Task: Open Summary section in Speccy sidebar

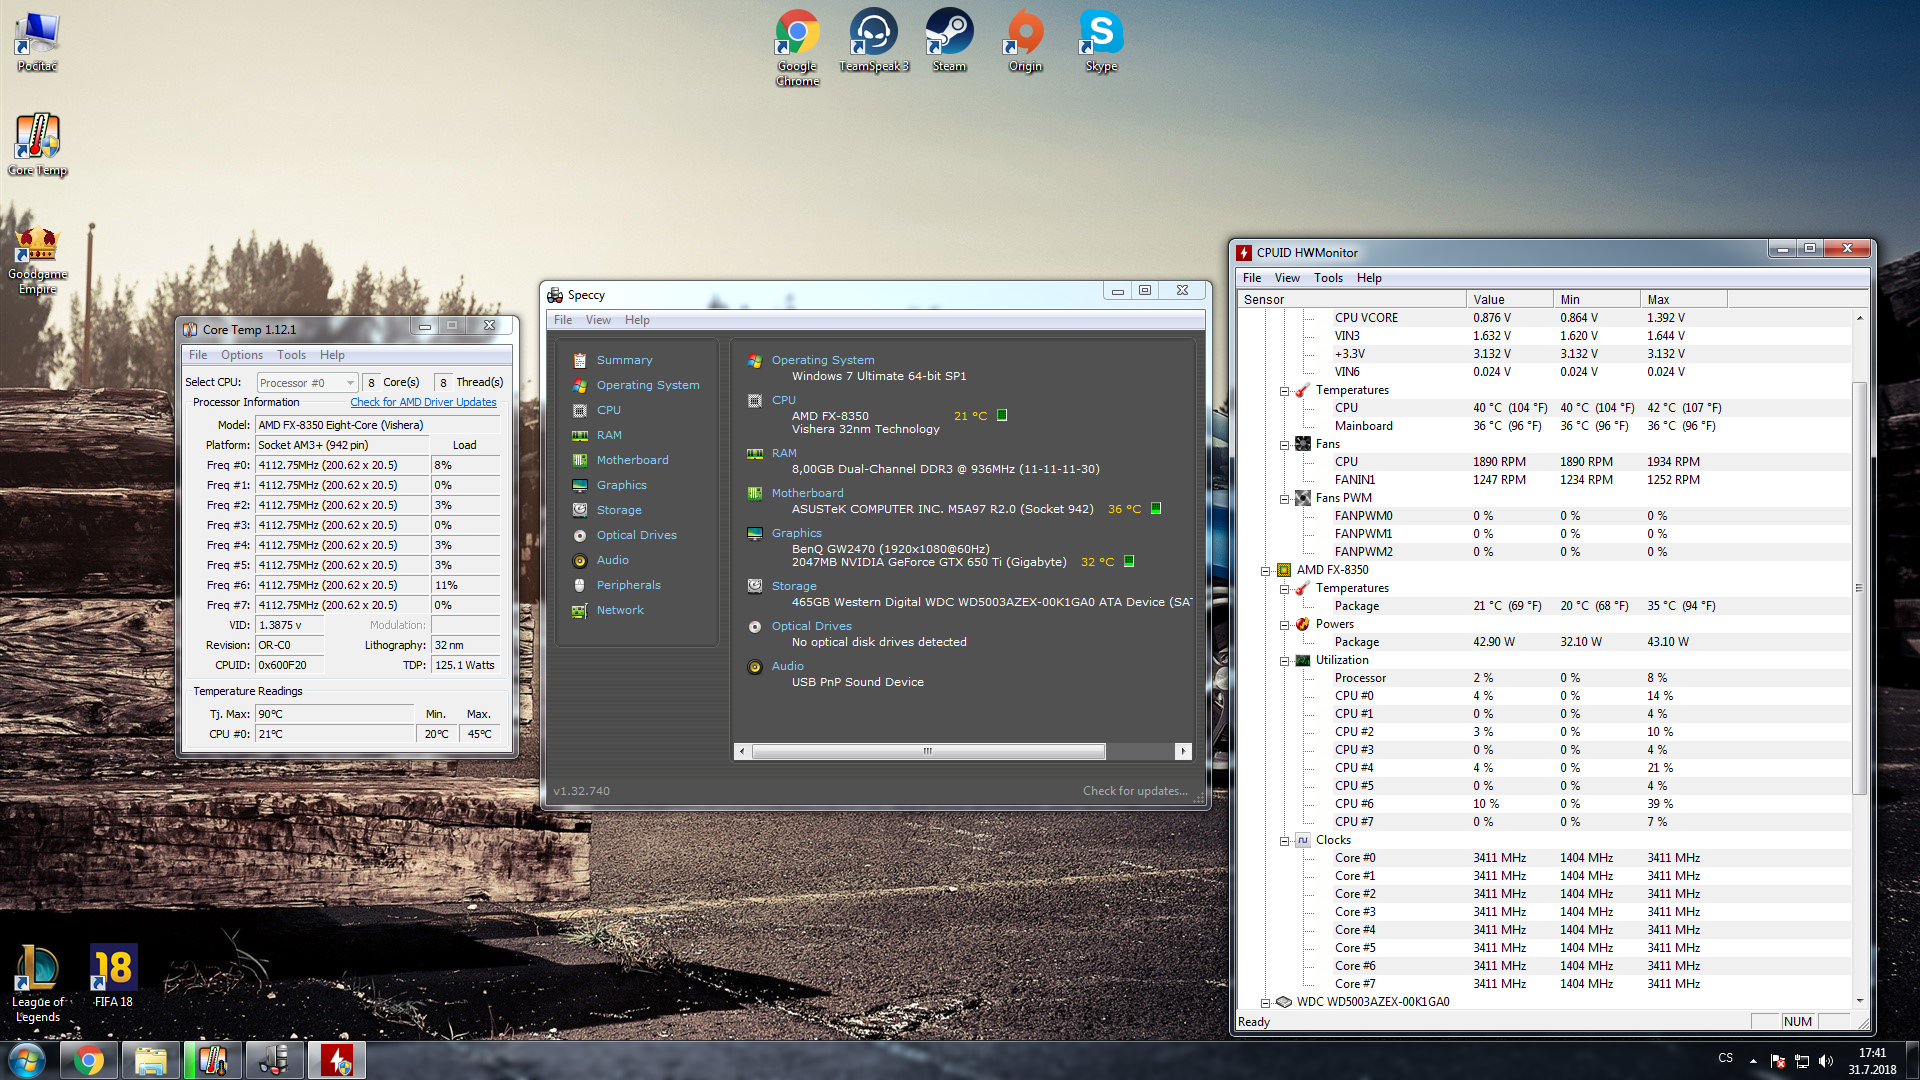Action: (x=624, y=360)
